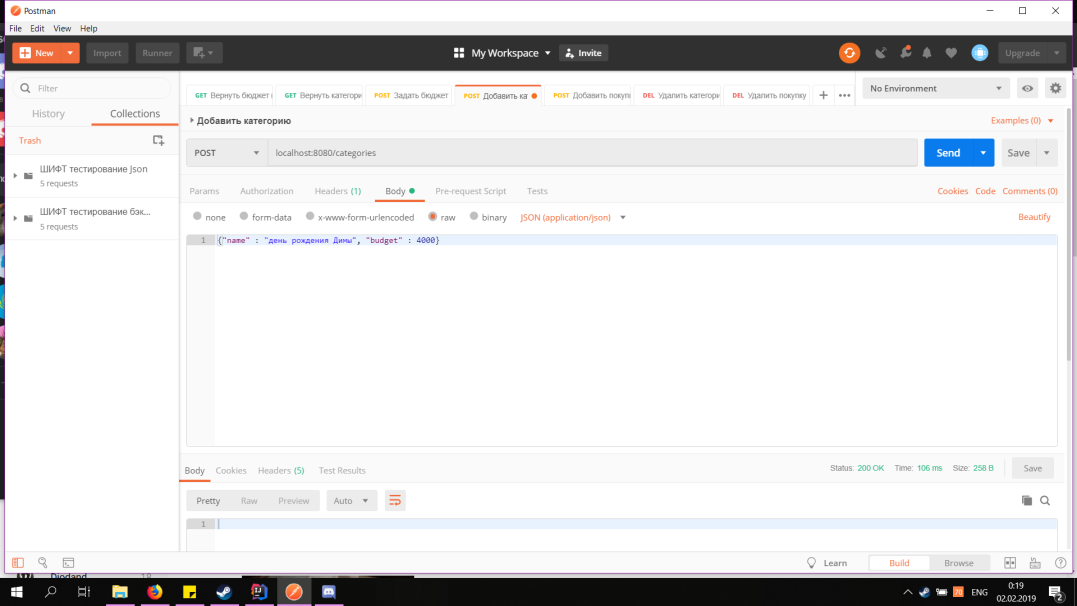Click the Import button
This screenshot has width=1077, height=606.
pyautogui.click(x=107, y=53)
